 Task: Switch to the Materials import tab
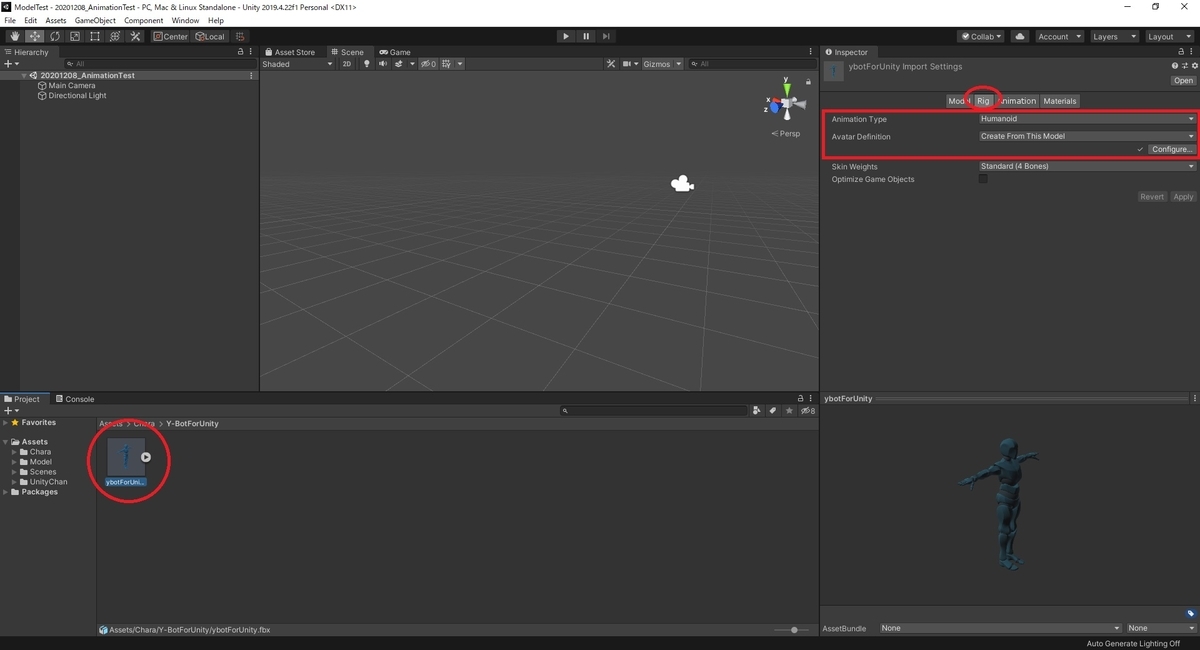(1060, 101)
